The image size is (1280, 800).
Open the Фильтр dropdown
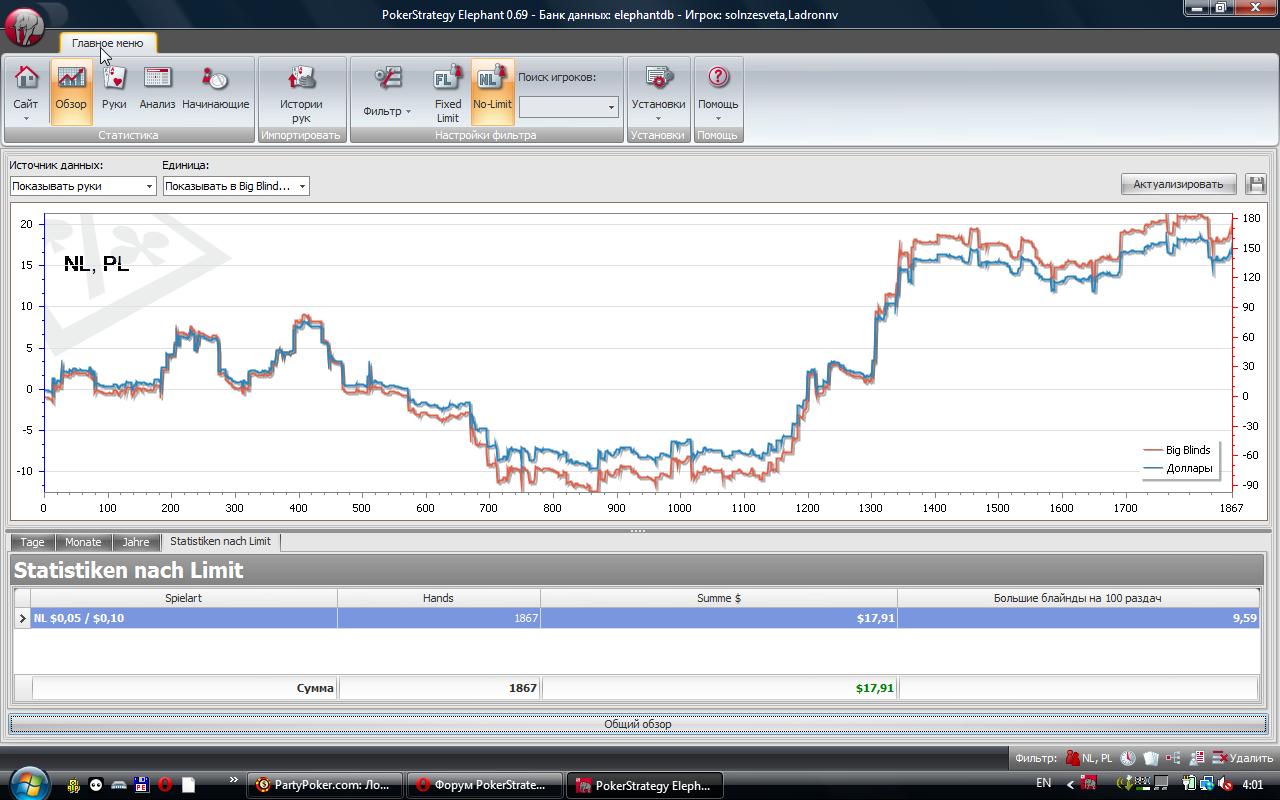click(387, 91)
